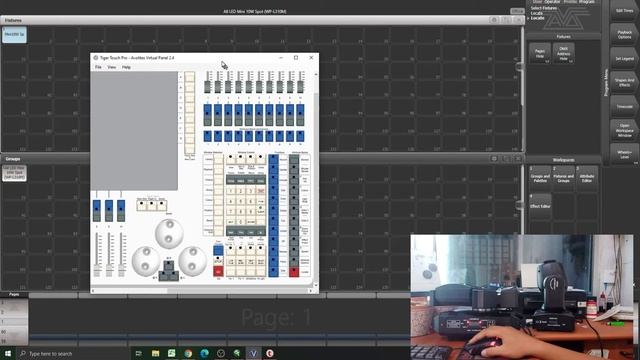This screenshot has height=360, width=640.
Task: Click the red Avo button below the blue Exit button
Action: click(x=218, y=271)
